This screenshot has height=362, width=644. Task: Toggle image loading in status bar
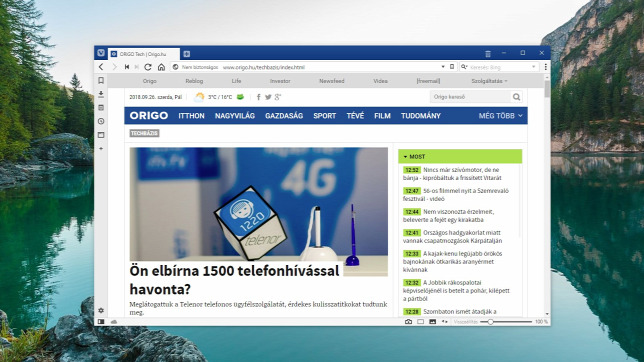(x=432, y=322)
